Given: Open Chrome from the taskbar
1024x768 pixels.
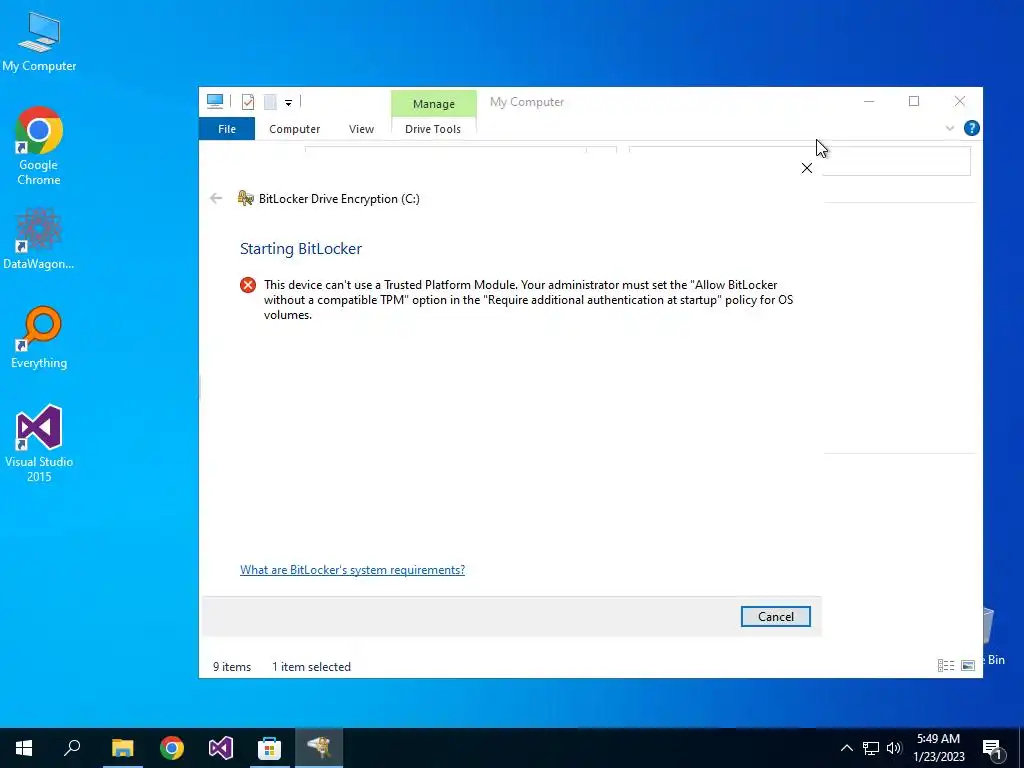Looking at the screenshot, I should pyautogui.click(x=172, y=748).
